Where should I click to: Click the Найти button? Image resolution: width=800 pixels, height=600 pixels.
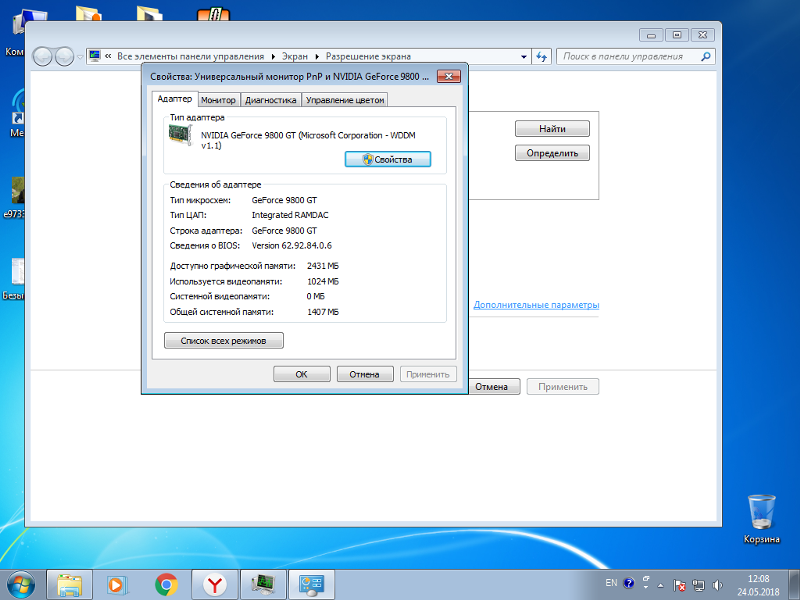[x=552, y=129]
